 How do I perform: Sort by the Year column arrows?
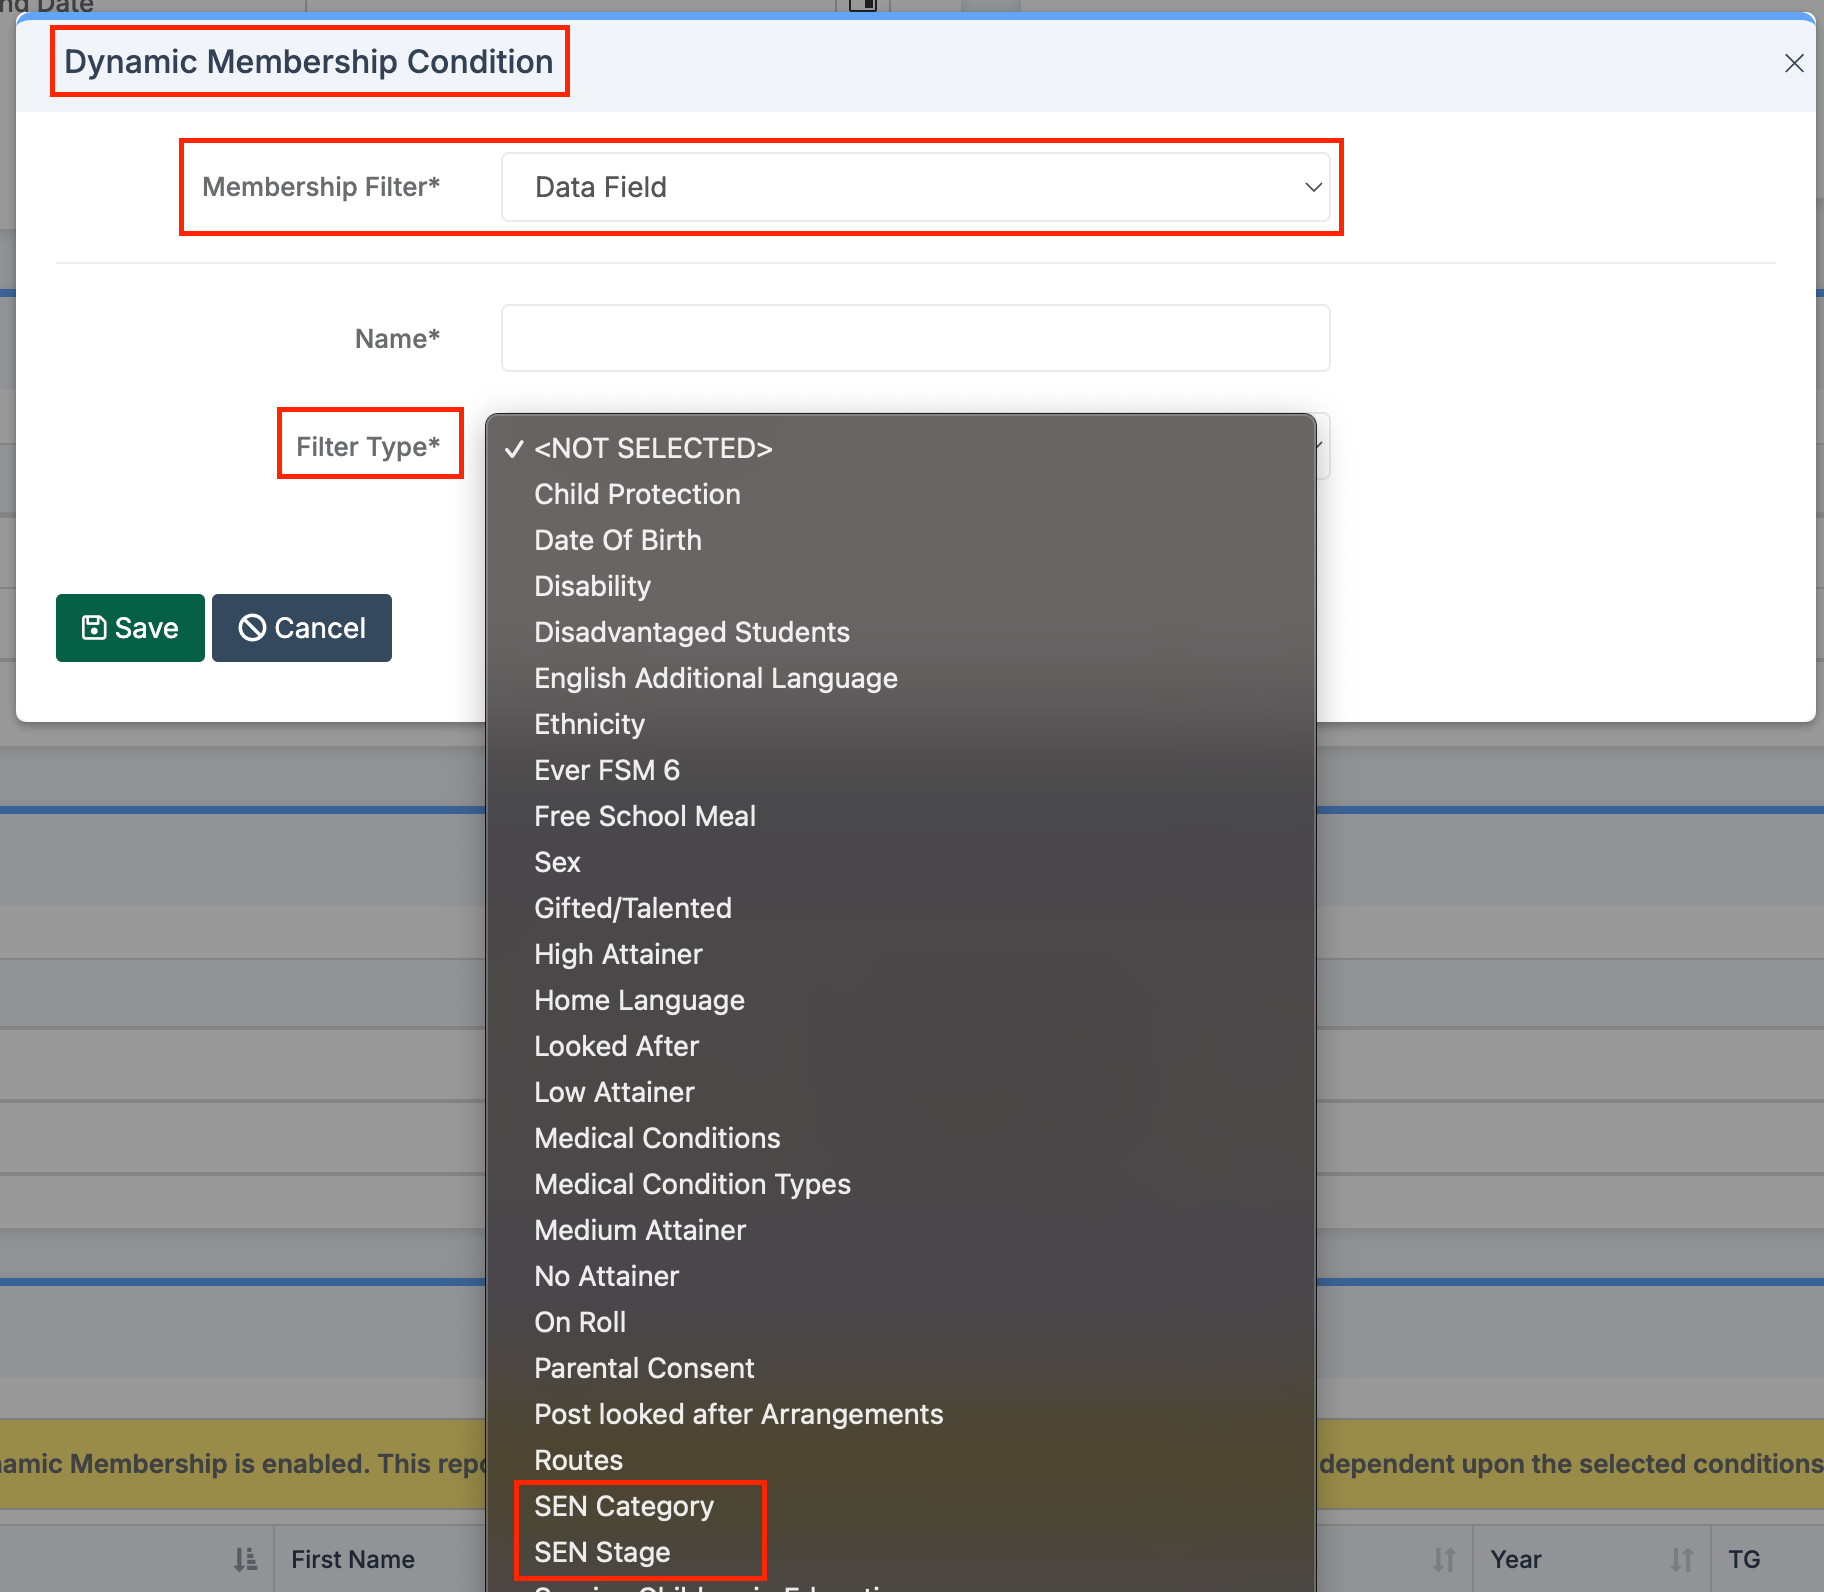coord(1681,1559)
